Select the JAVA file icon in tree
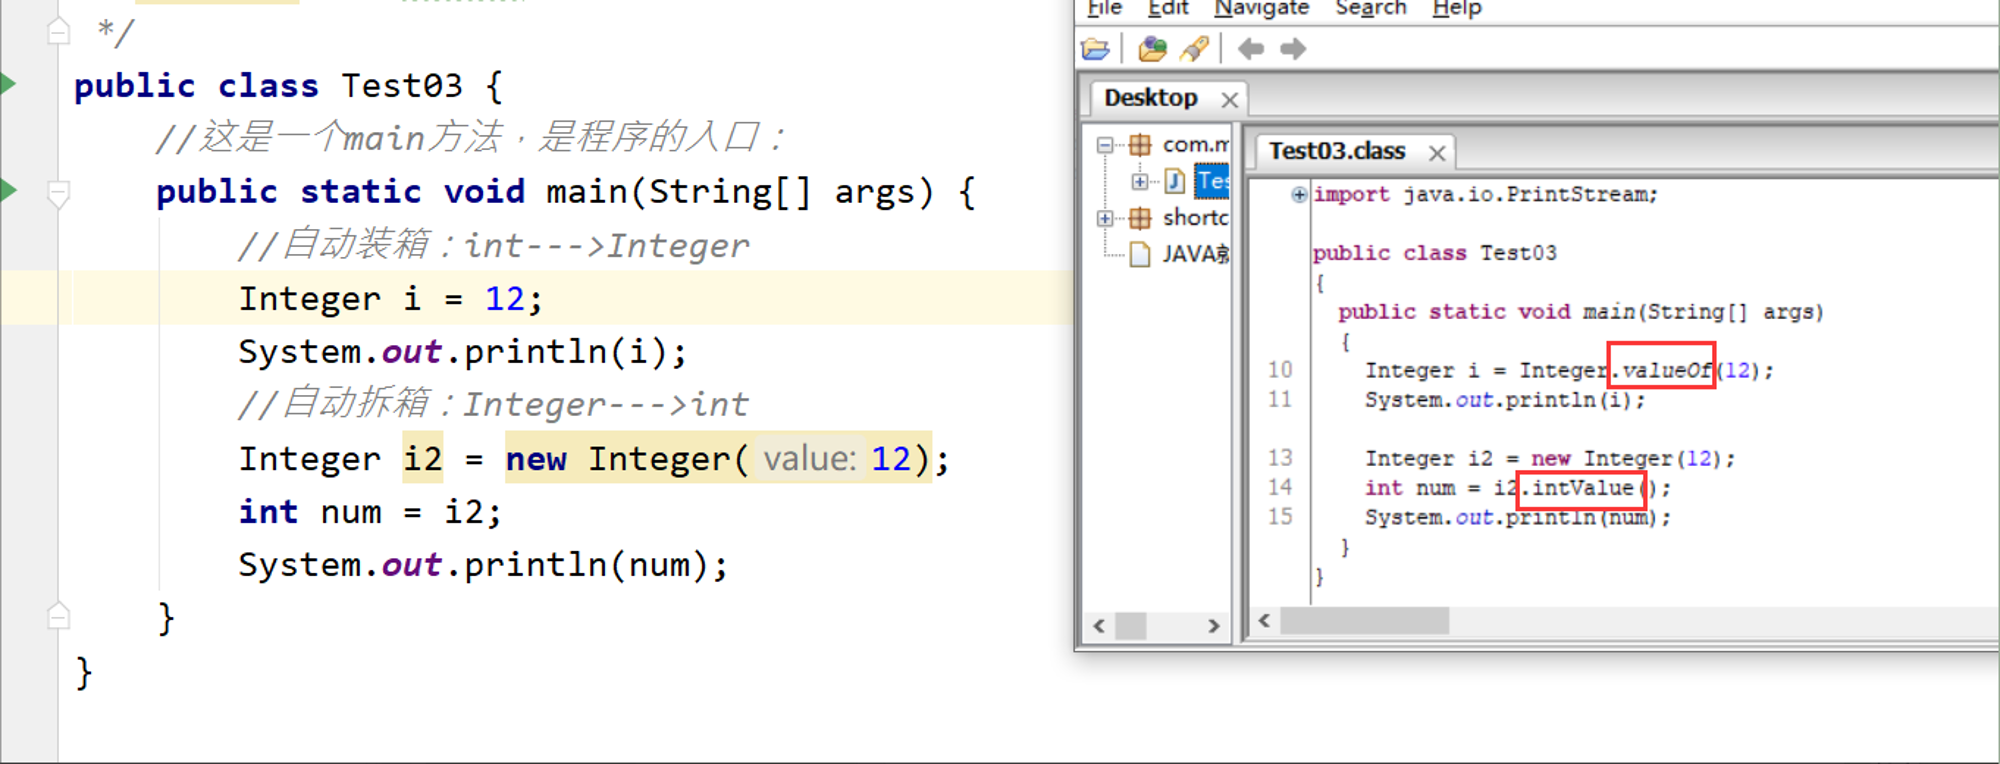Image resolution: width=2000 pixels, height=764 pixels. [1140, 254]
